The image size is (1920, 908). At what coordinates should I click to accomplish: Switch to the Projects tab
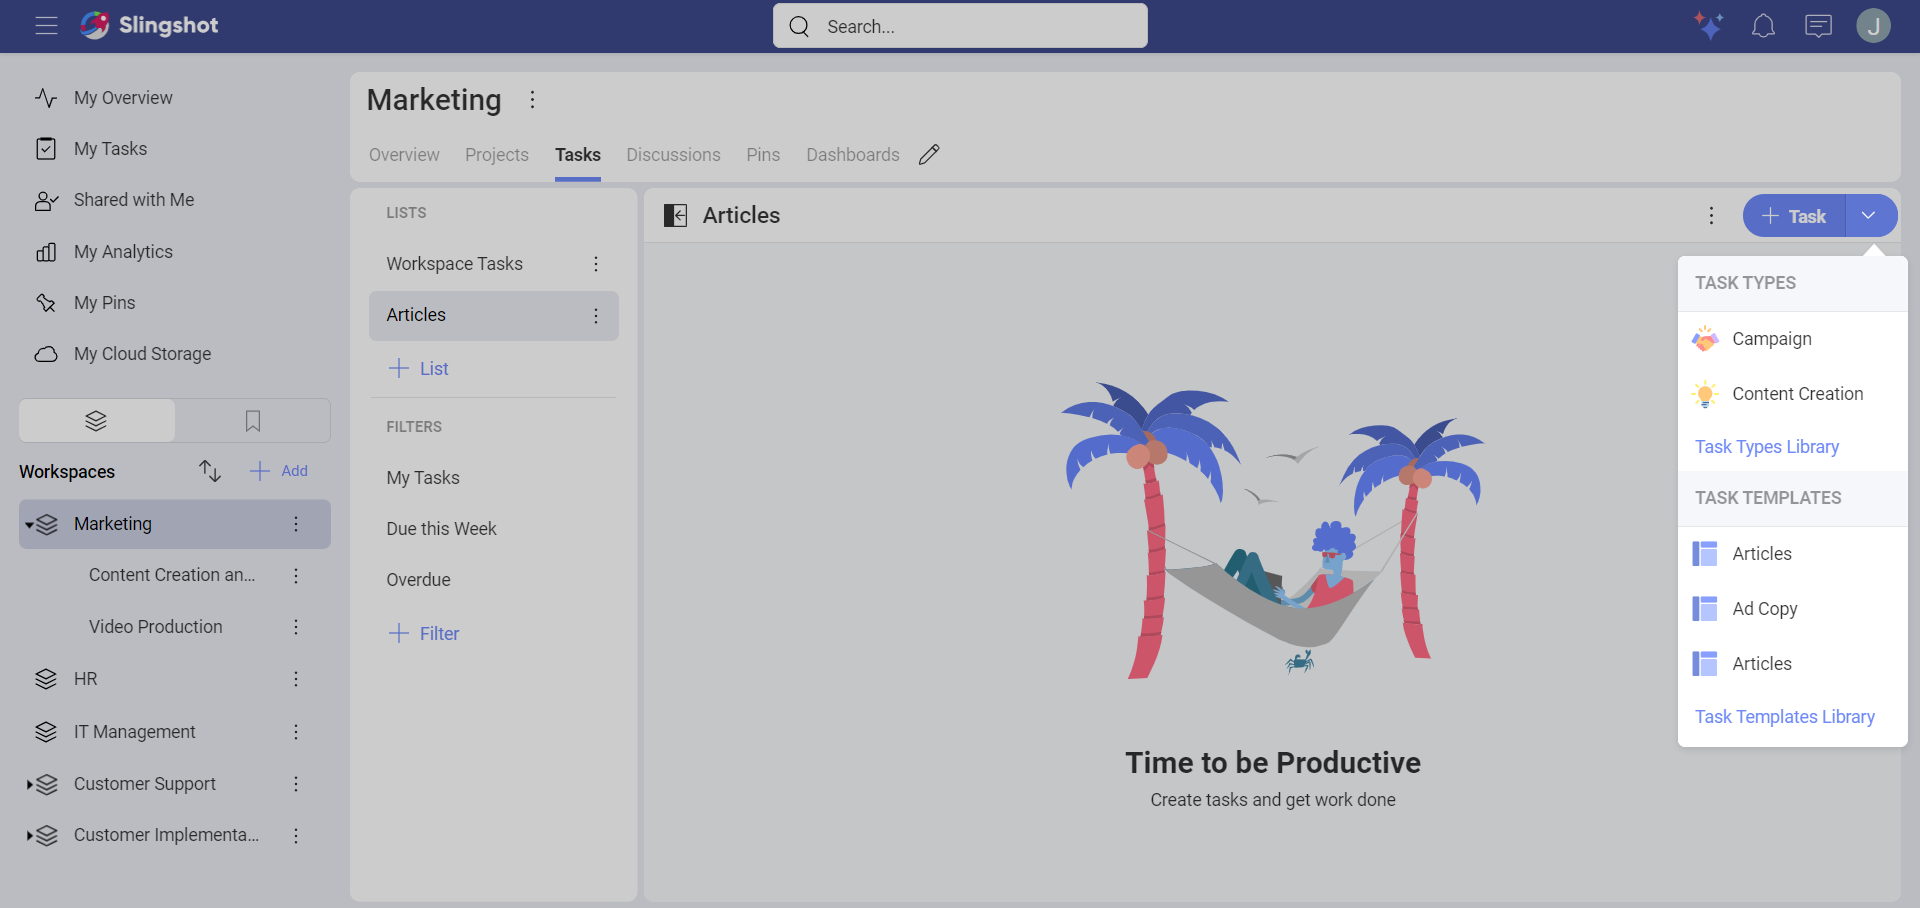click(497, 155)
